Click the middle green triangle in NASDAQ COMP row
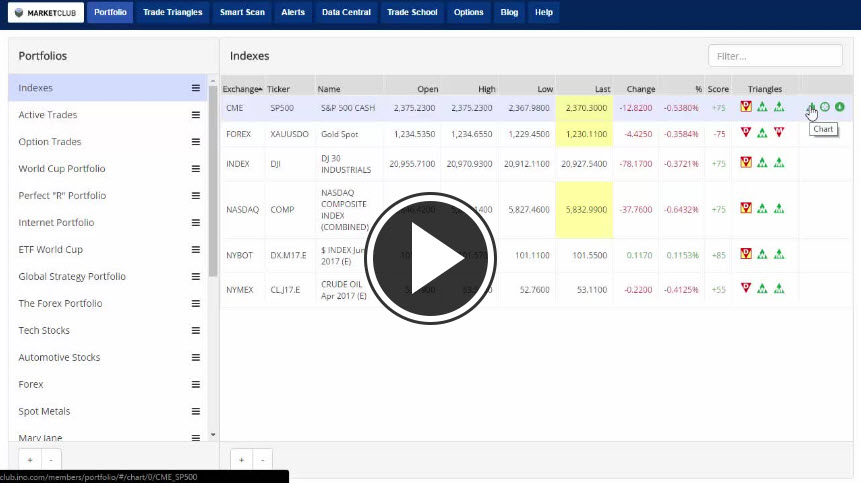 762,208
